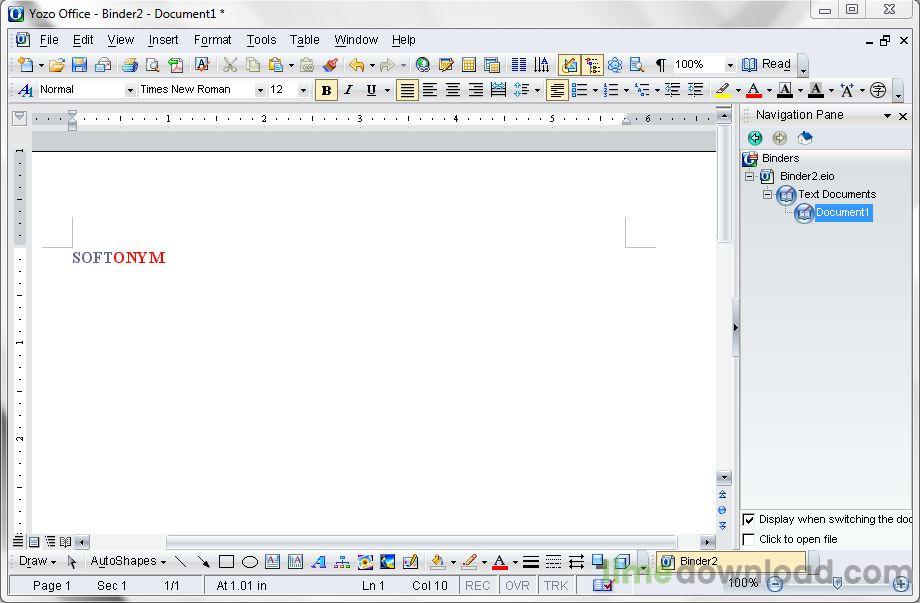This screenshot has height=603, width=920.
Task: Click the Export to PDF icon
Action: click(175, 65)
